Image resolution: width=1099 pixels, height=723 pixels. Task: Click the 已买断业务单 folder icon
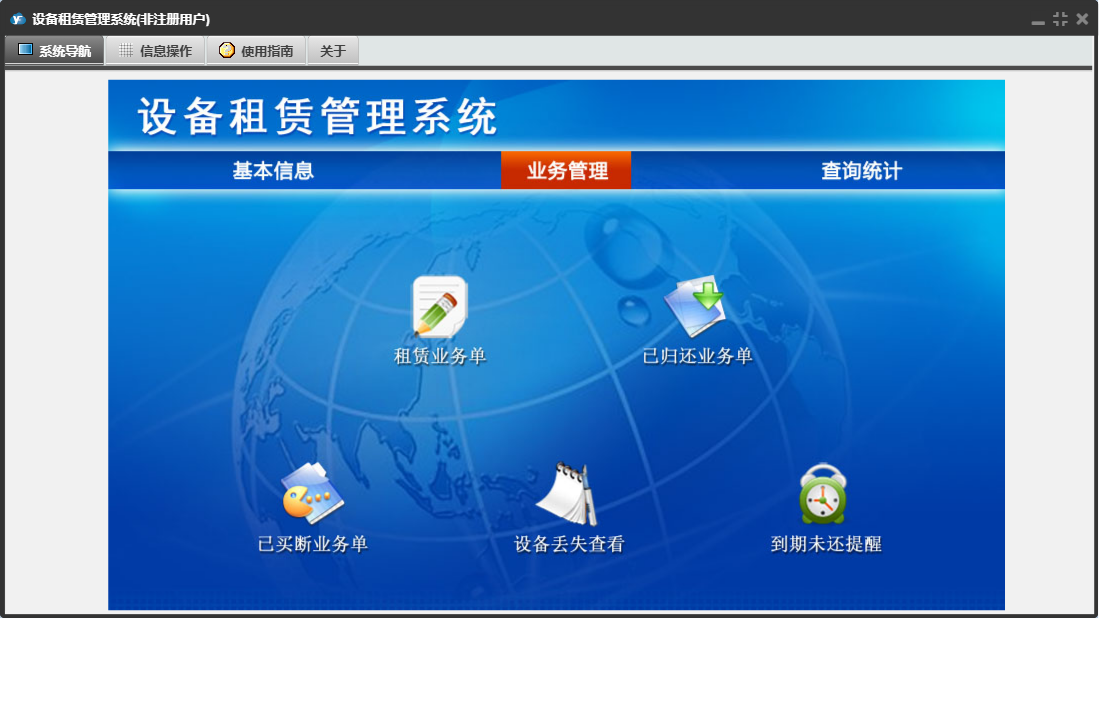313,495
